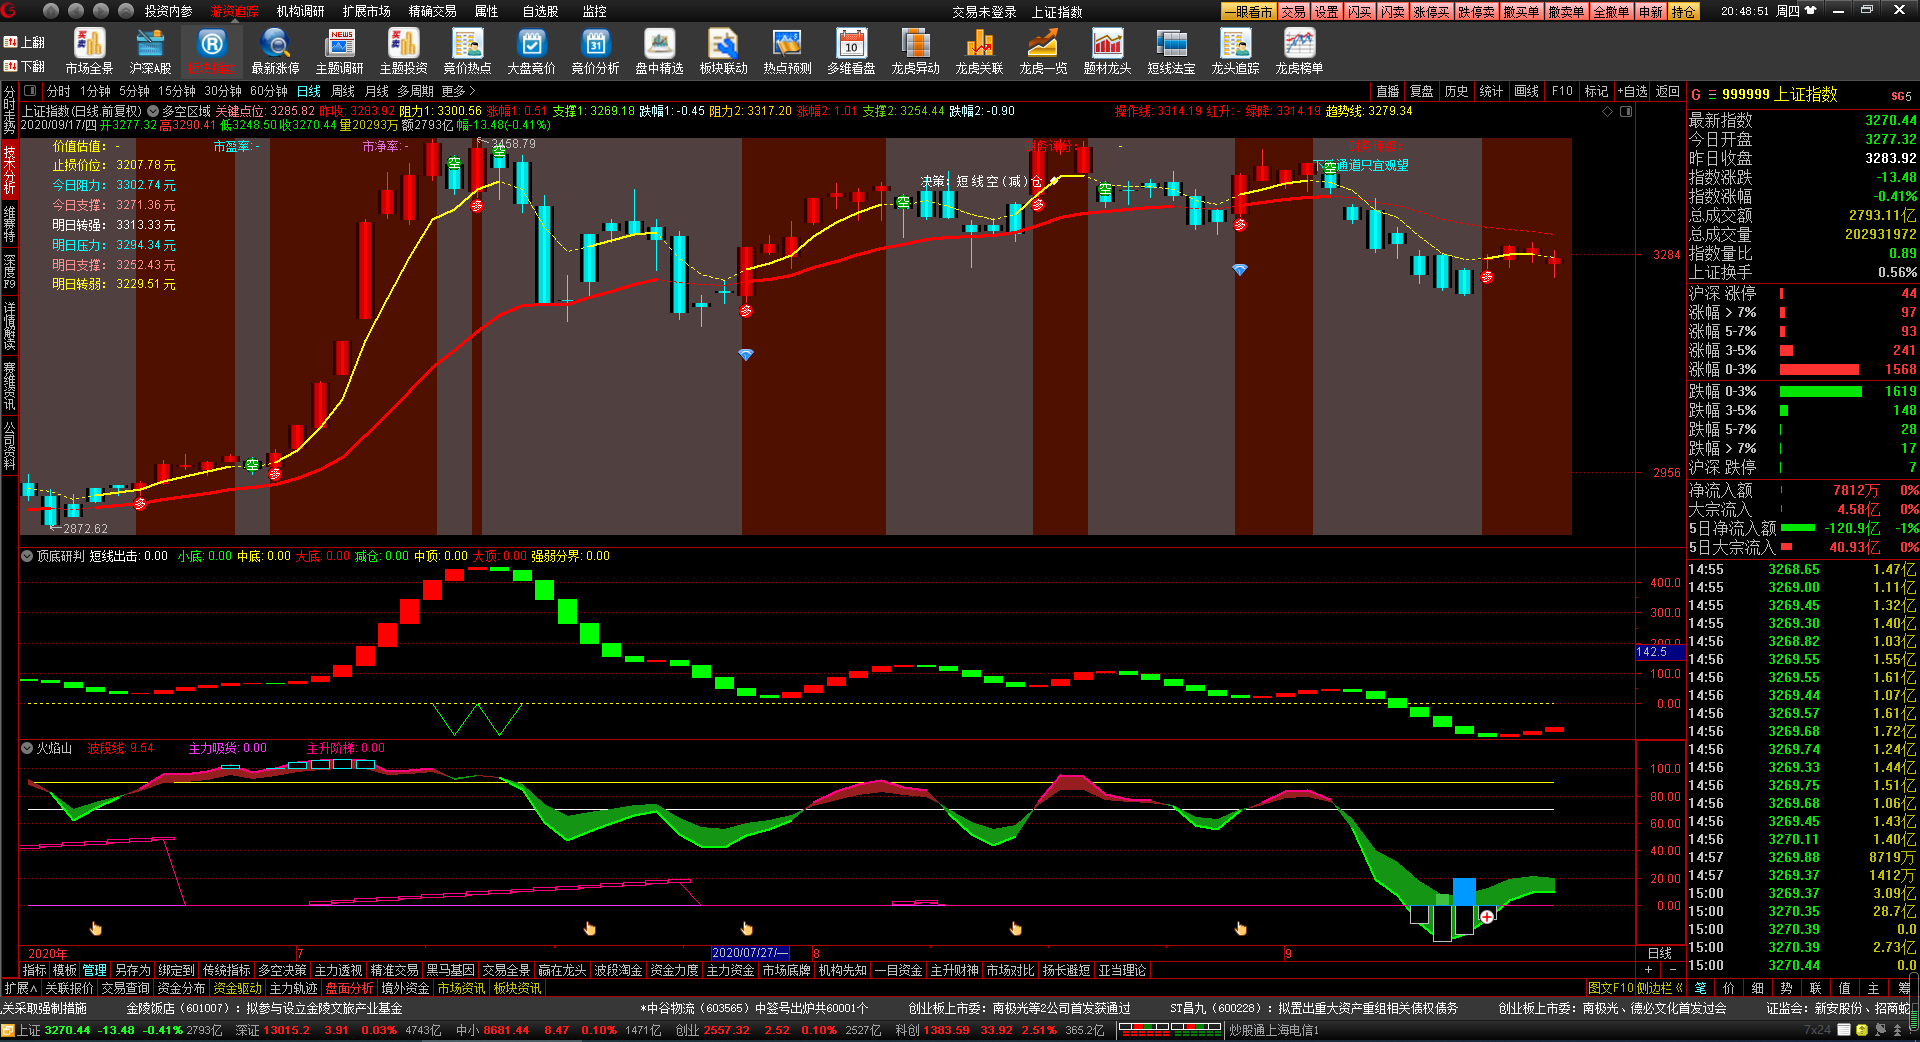Screen dimensions: 1920x1042
Task: Open the 市场全景 market overview icon
Action: (89, 51)
